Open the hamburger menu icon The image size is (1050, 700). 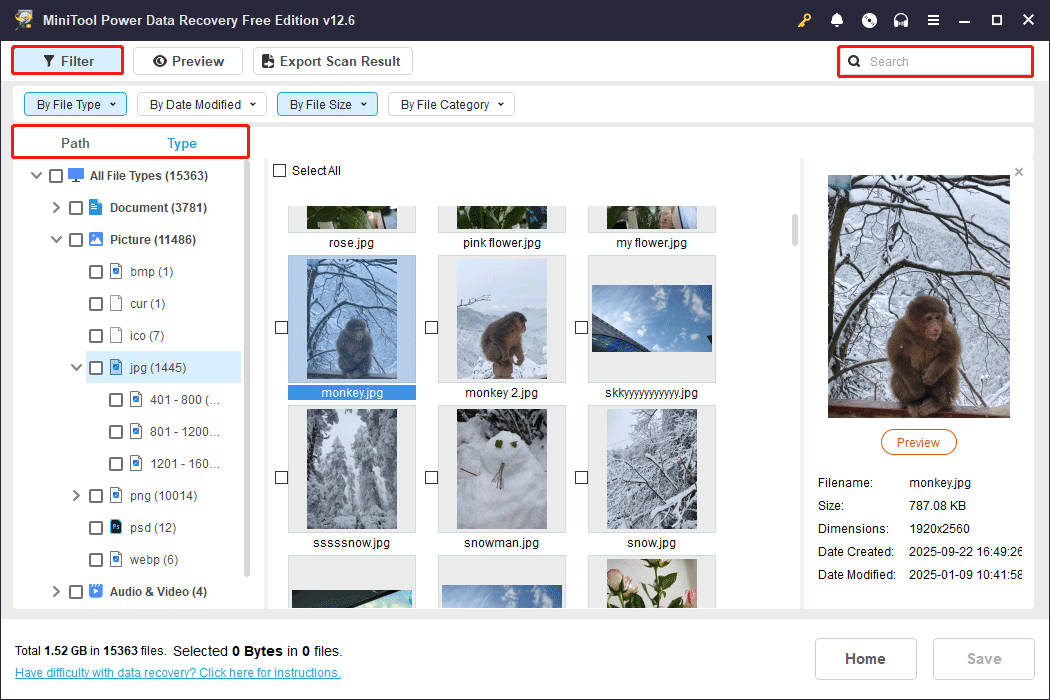pos(933,20)
